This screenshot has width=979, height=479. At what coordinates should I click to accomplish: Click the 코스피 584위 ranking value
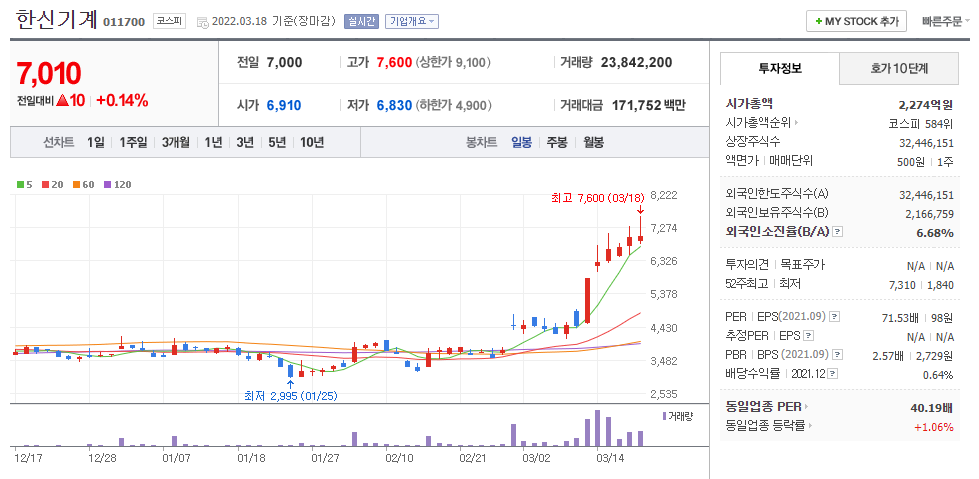click(x=921, y=123)
